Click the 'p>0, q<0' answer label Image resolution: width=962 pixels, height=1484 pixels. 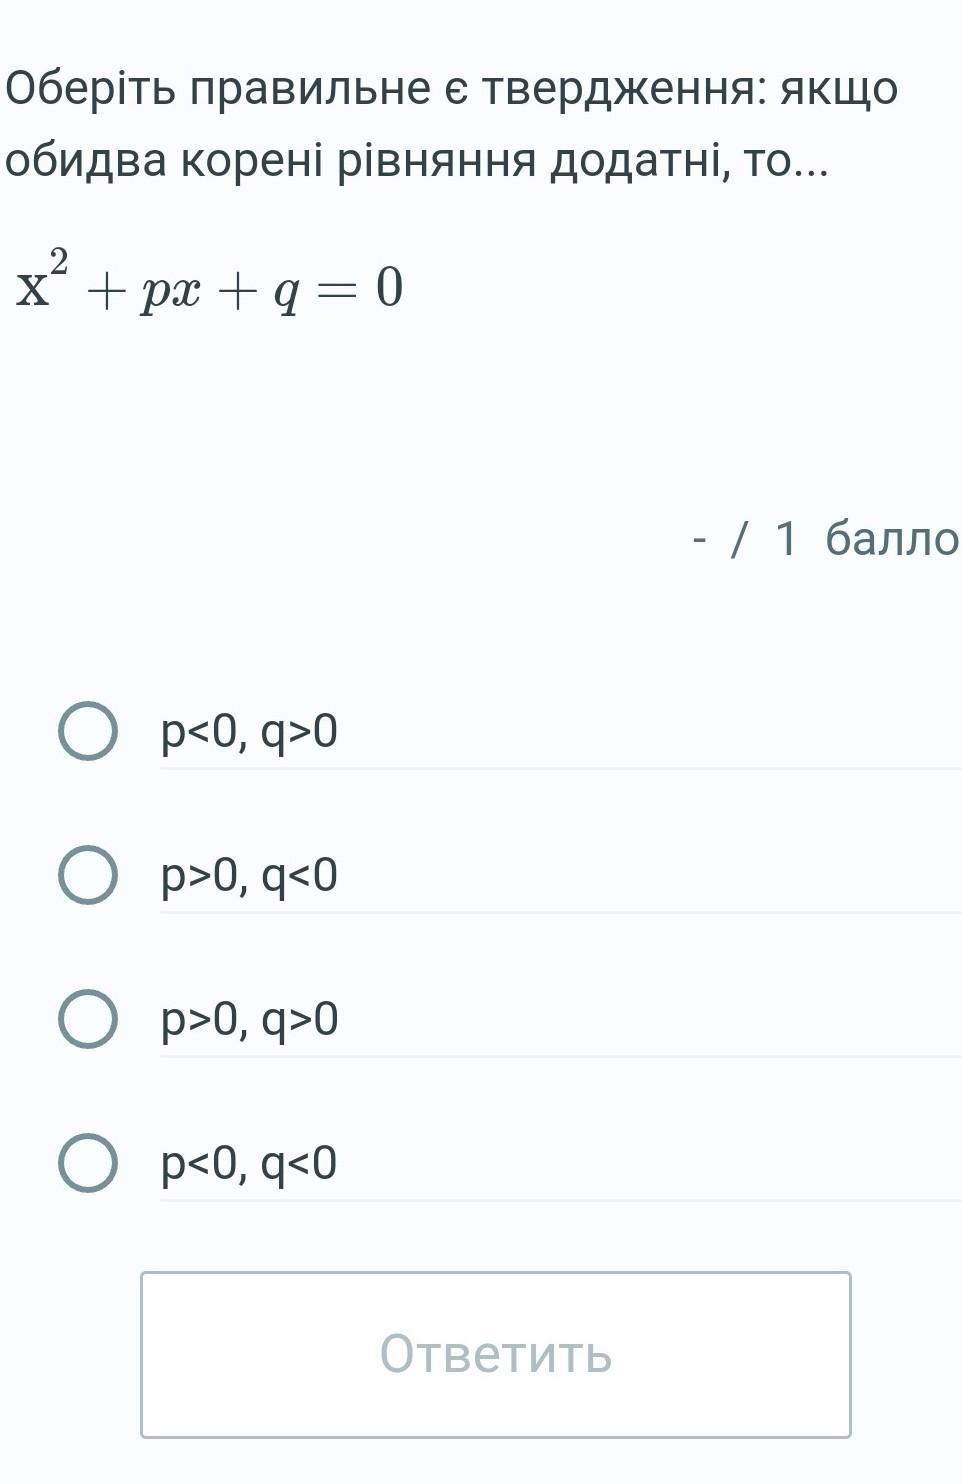click(250, 876)
